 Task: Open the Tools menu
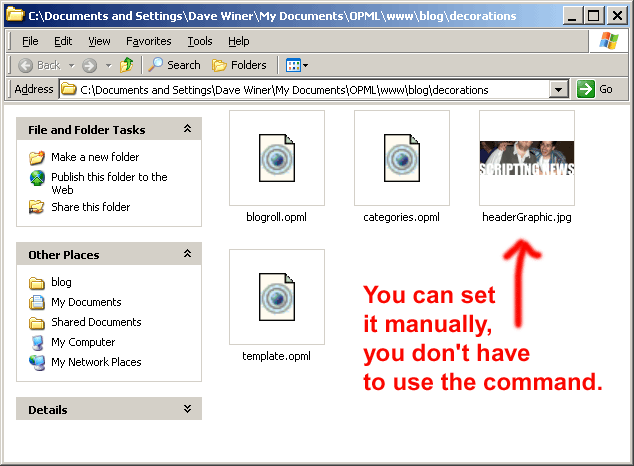tap(200, 41)
